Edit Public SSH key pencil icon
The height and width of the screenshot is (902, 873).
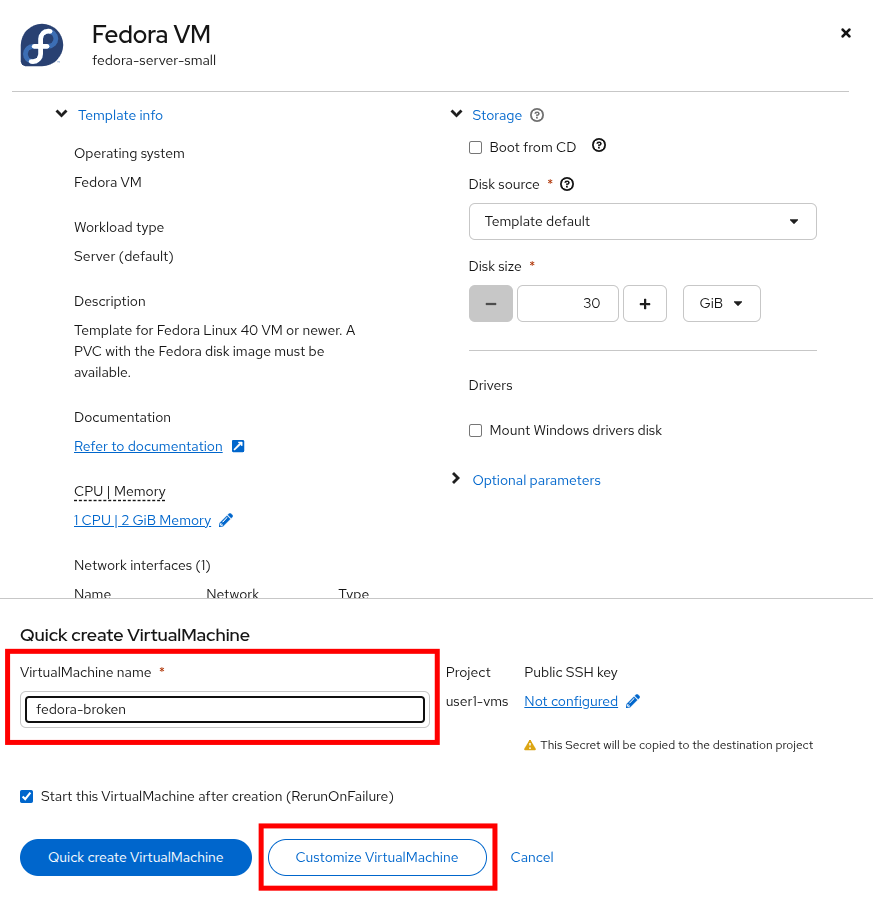point(633,702)
